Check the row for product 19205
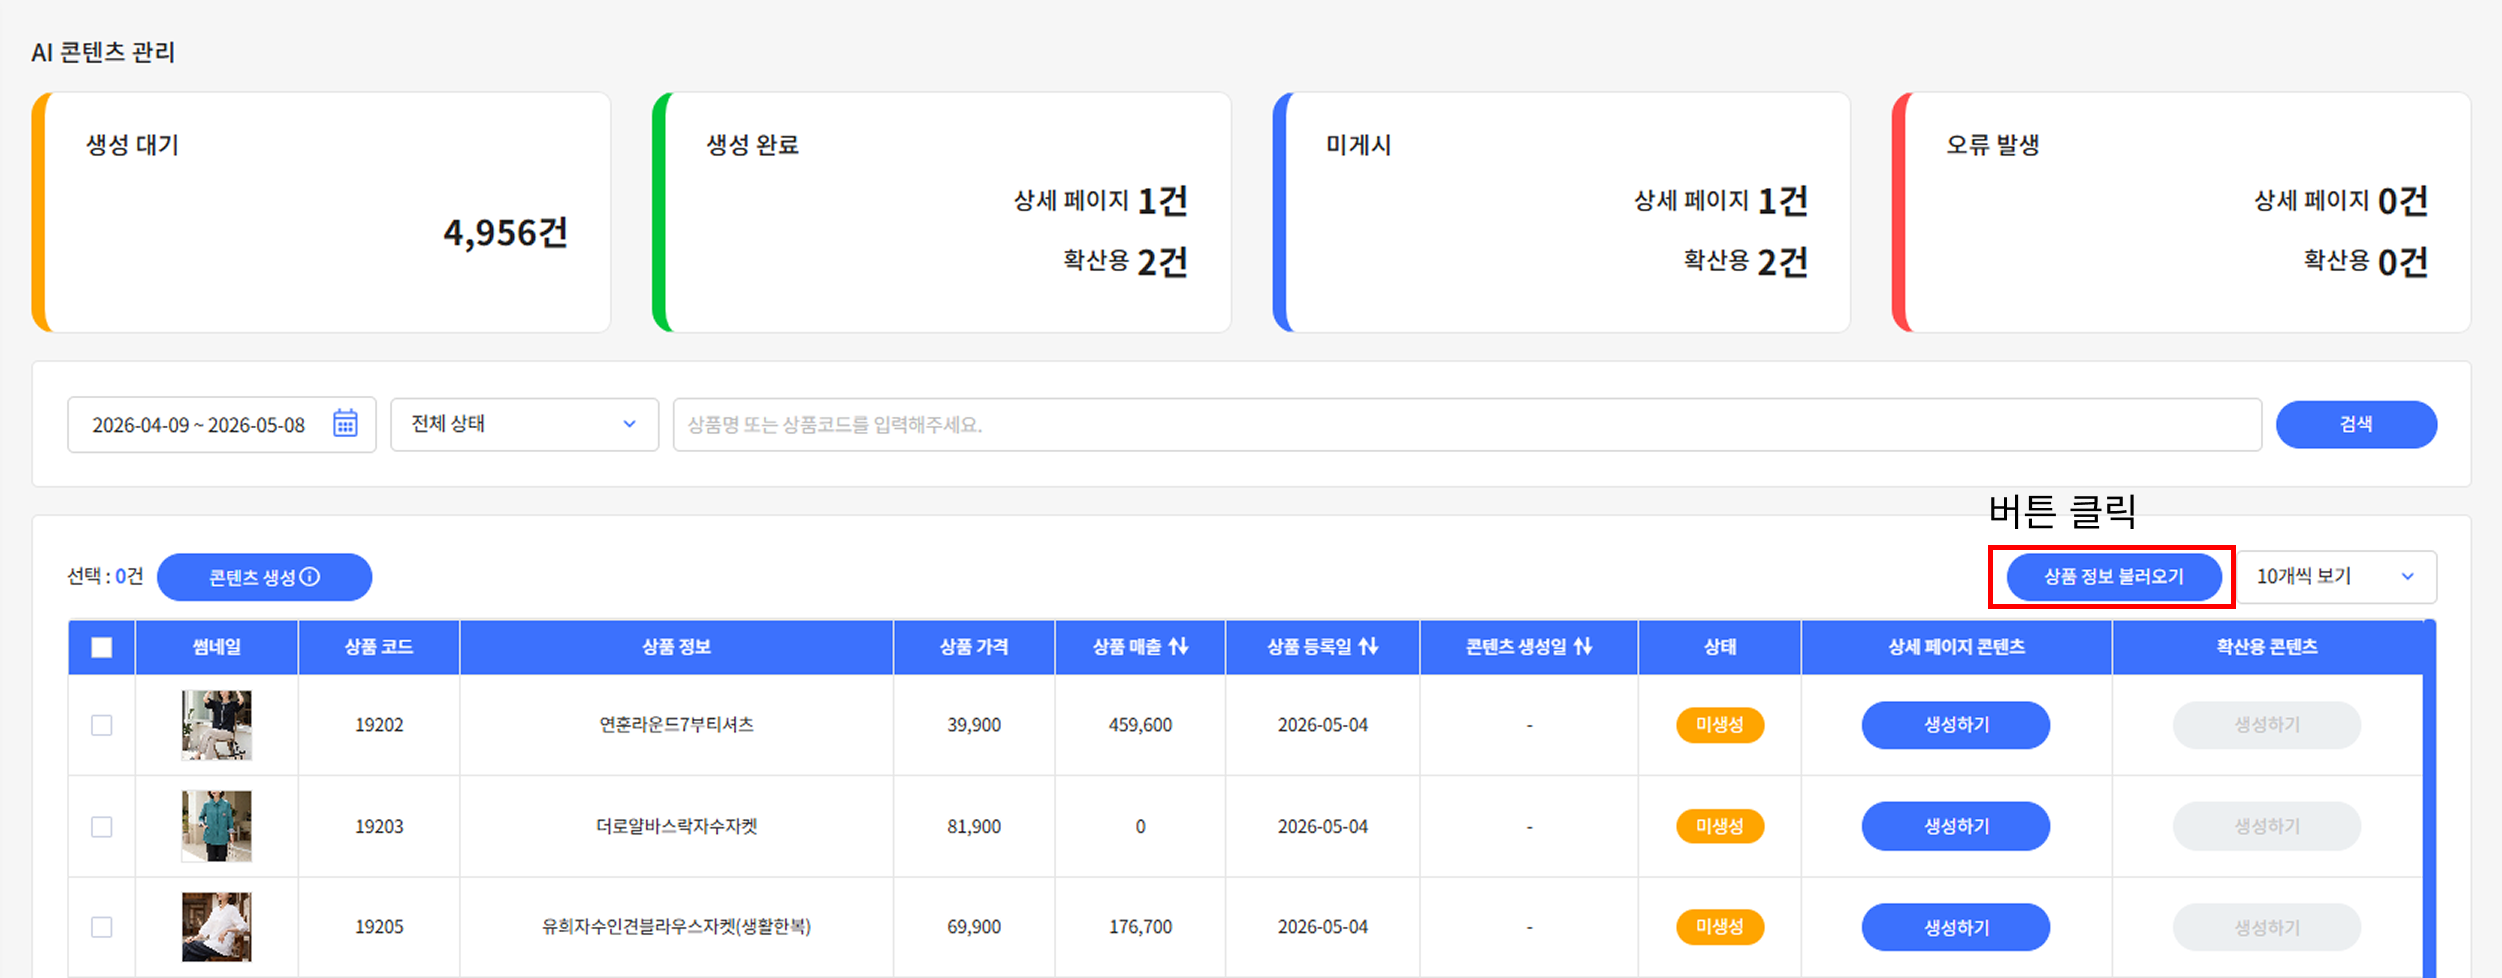This screenshot has height=978, width=2502. [x=102, y=927]
